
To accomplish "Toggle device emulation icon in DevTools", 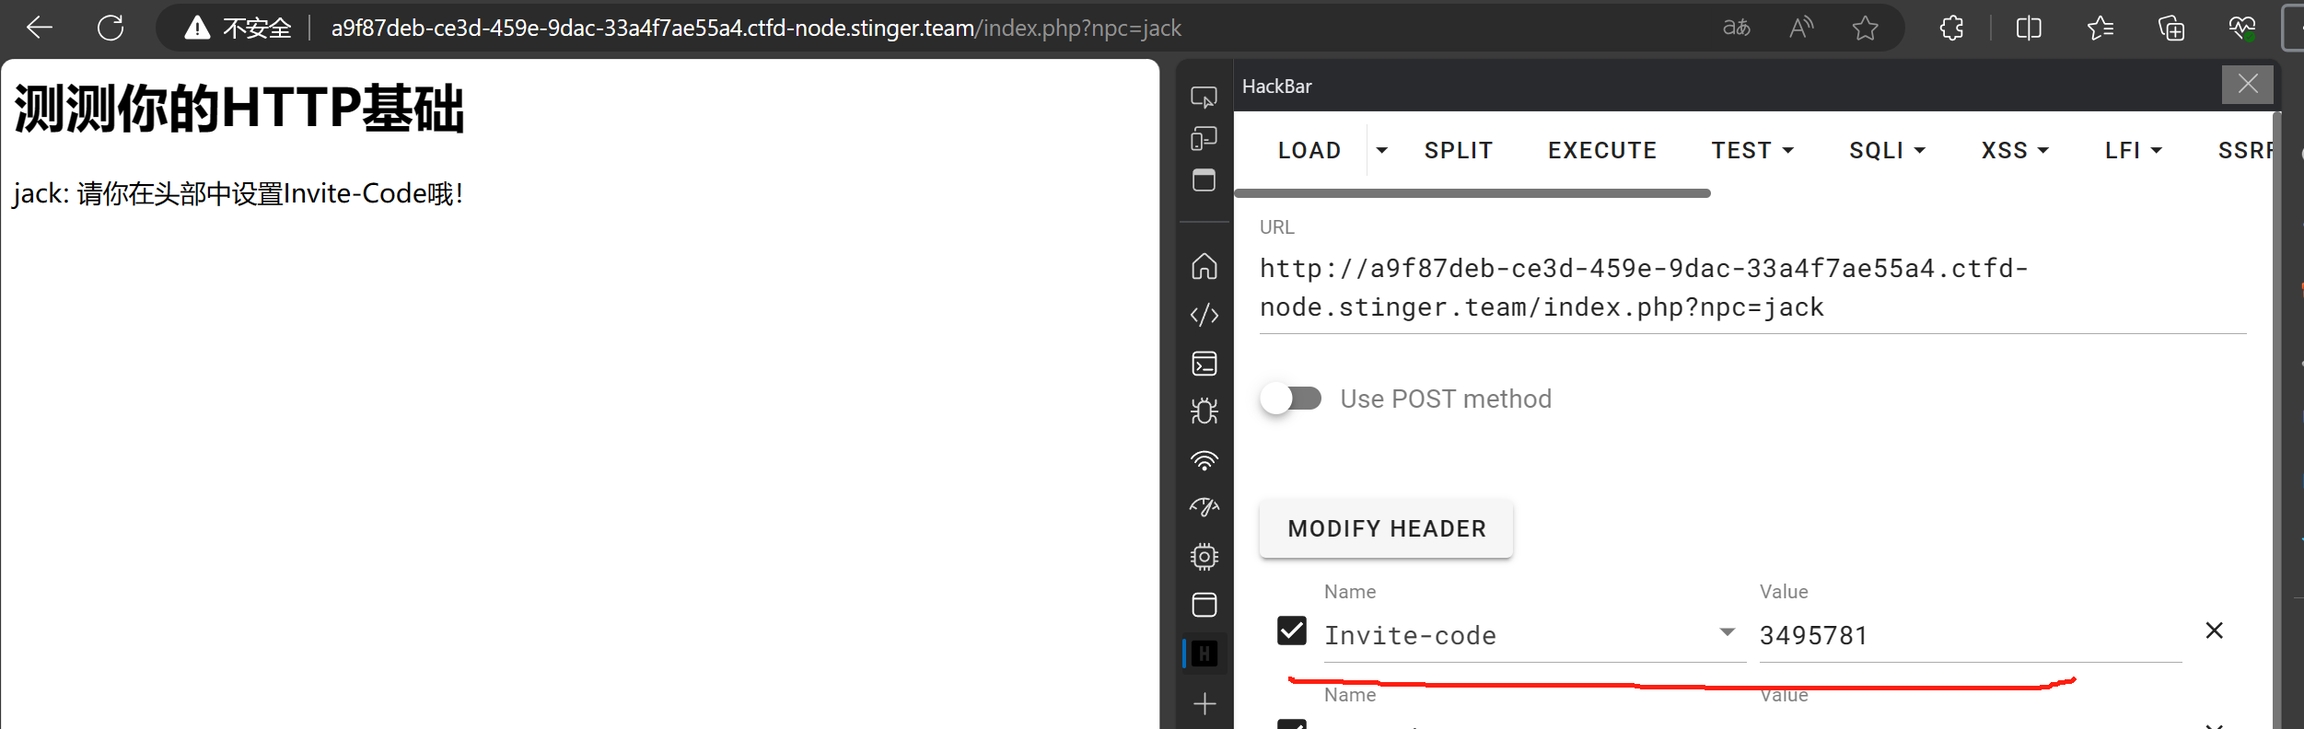I will (x=1204, y=139).
